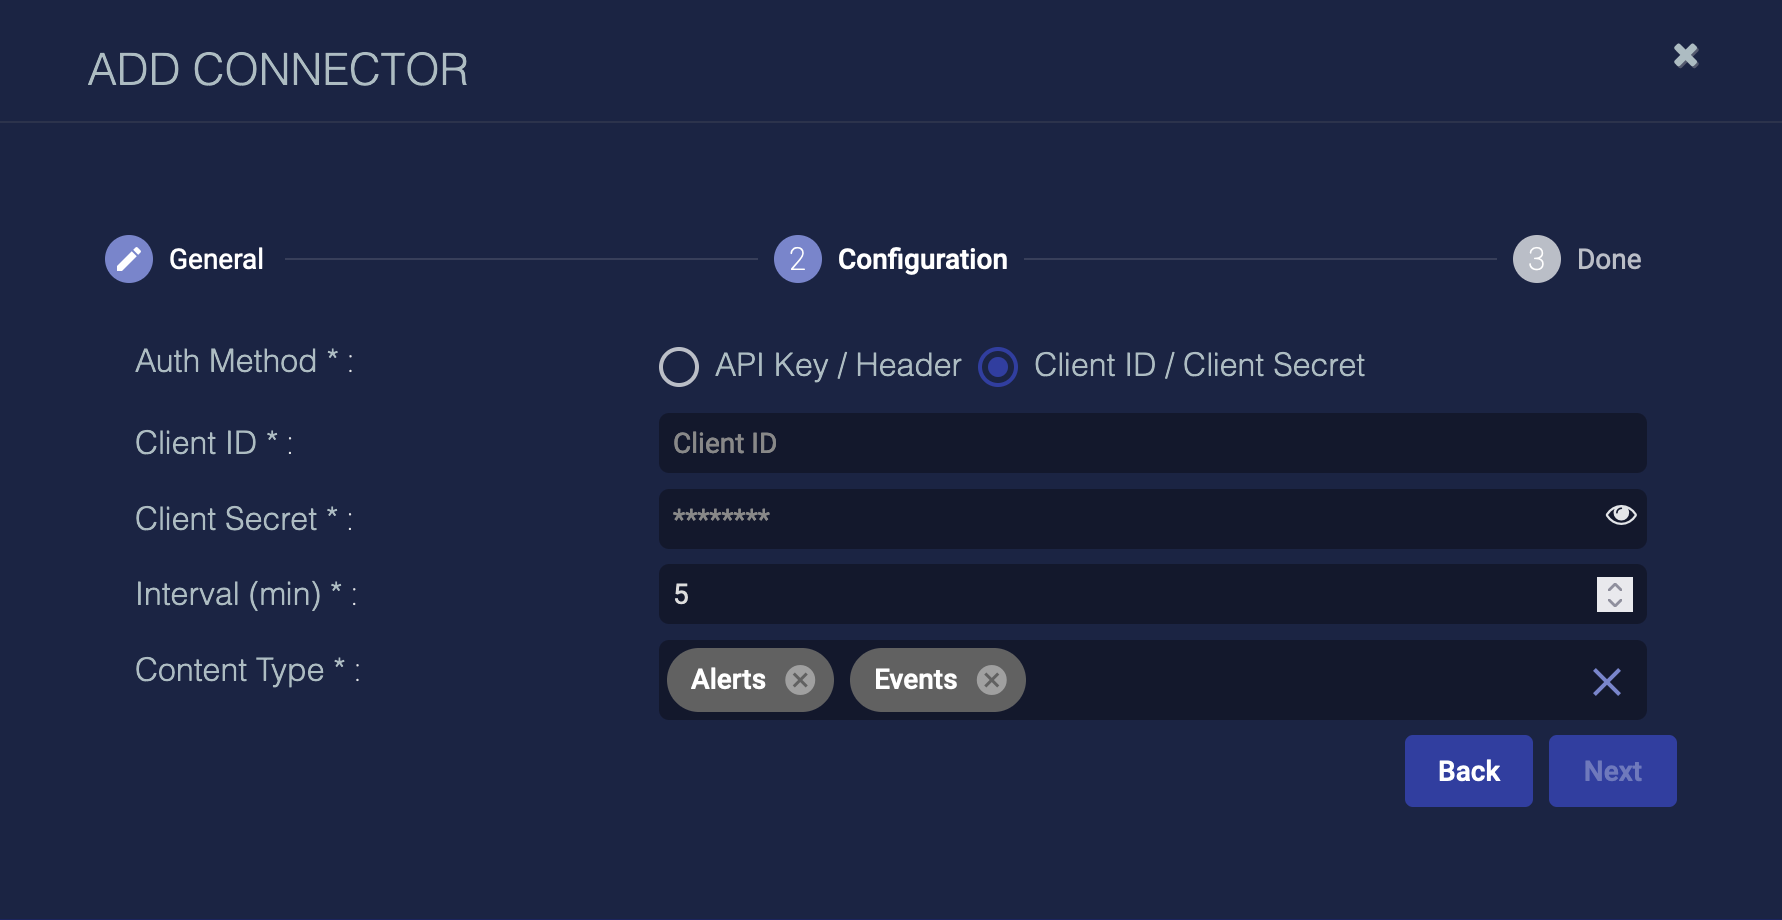The height and width of the screenshot is (920, 1782).
Task: Decrease the interval with down arrow
Action: tap(1615, 602)
